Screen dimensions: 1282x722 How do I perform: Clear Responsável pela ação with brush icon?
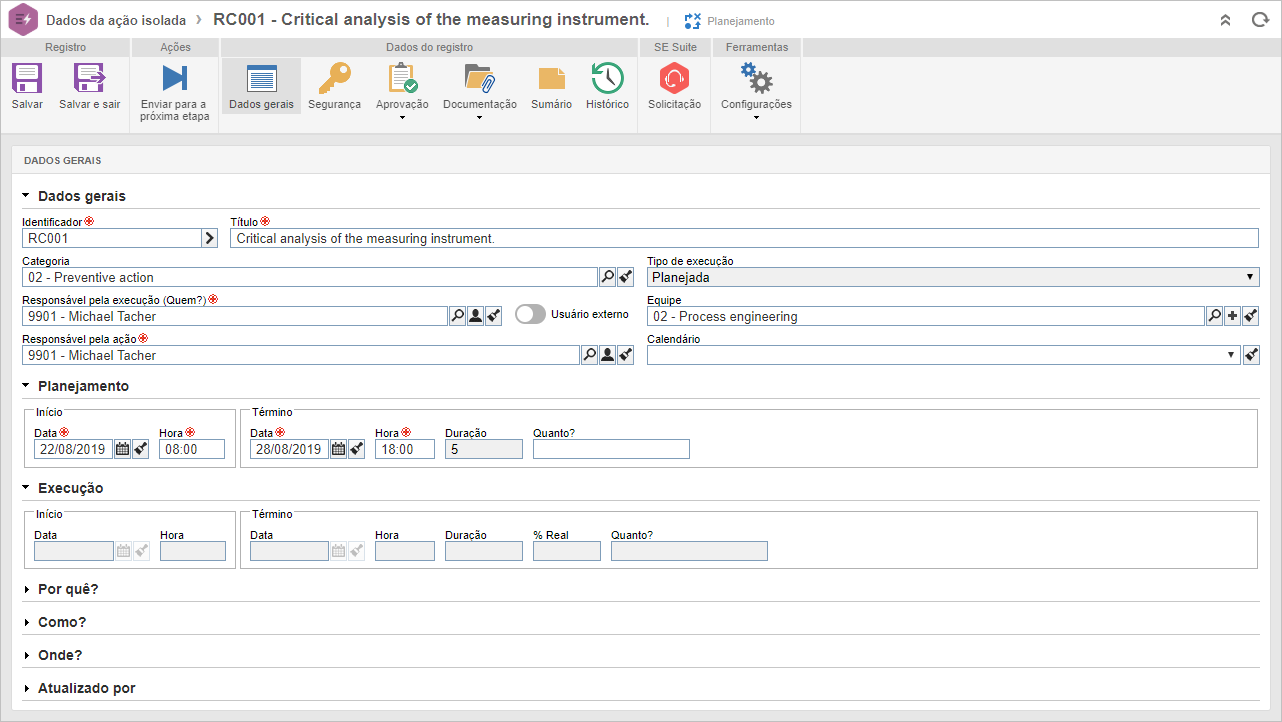point(625,355)
